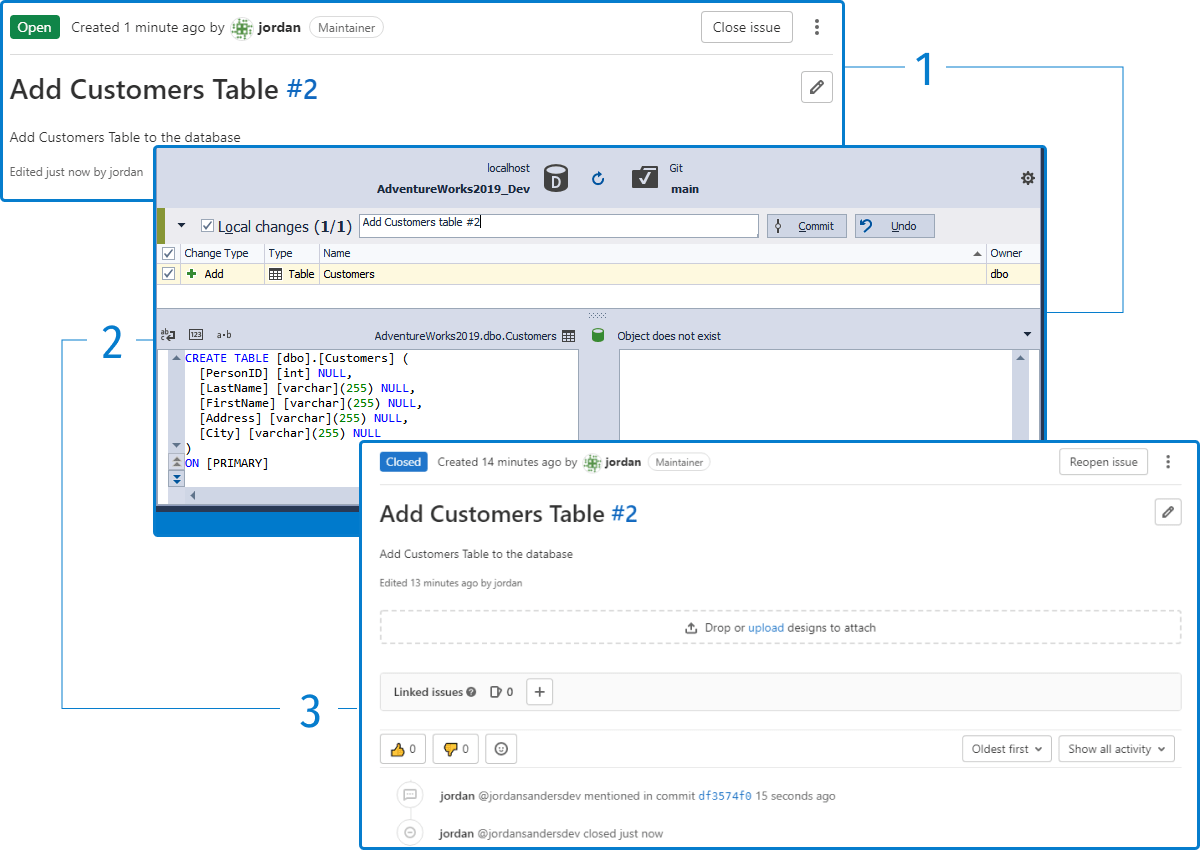This screenshot has height=850, width=1200.
Task: Give a thumbs up reaction
Action: [x=403, y=748]
